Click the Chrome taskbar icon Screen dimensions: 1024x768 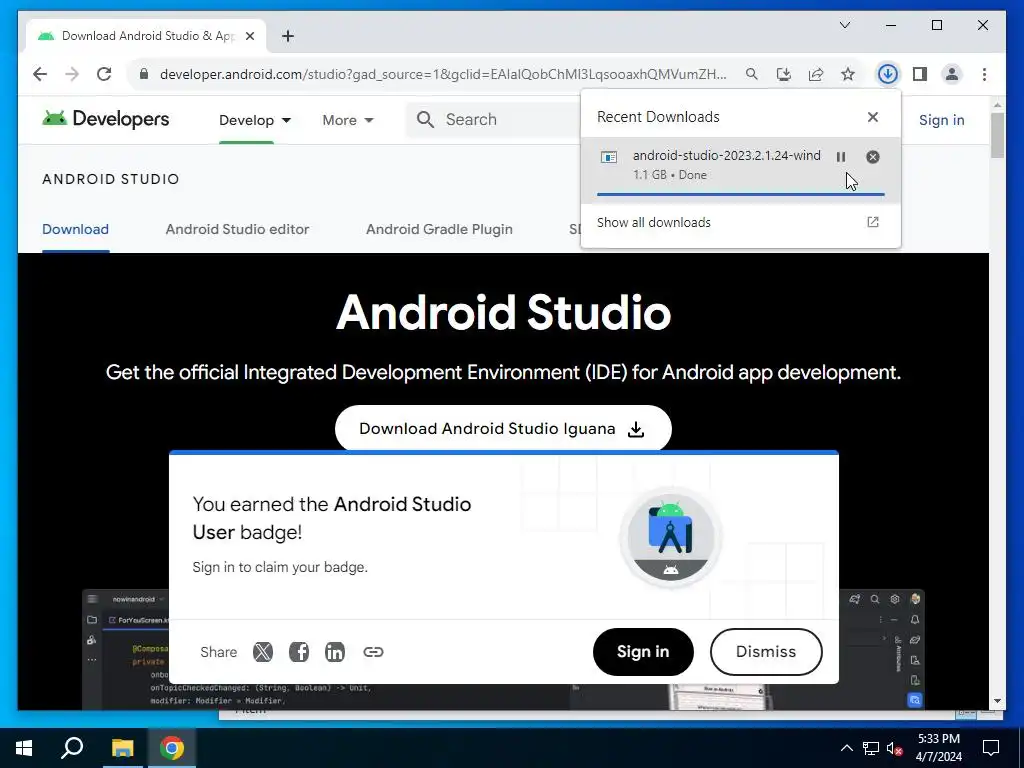tap(172, 748)
